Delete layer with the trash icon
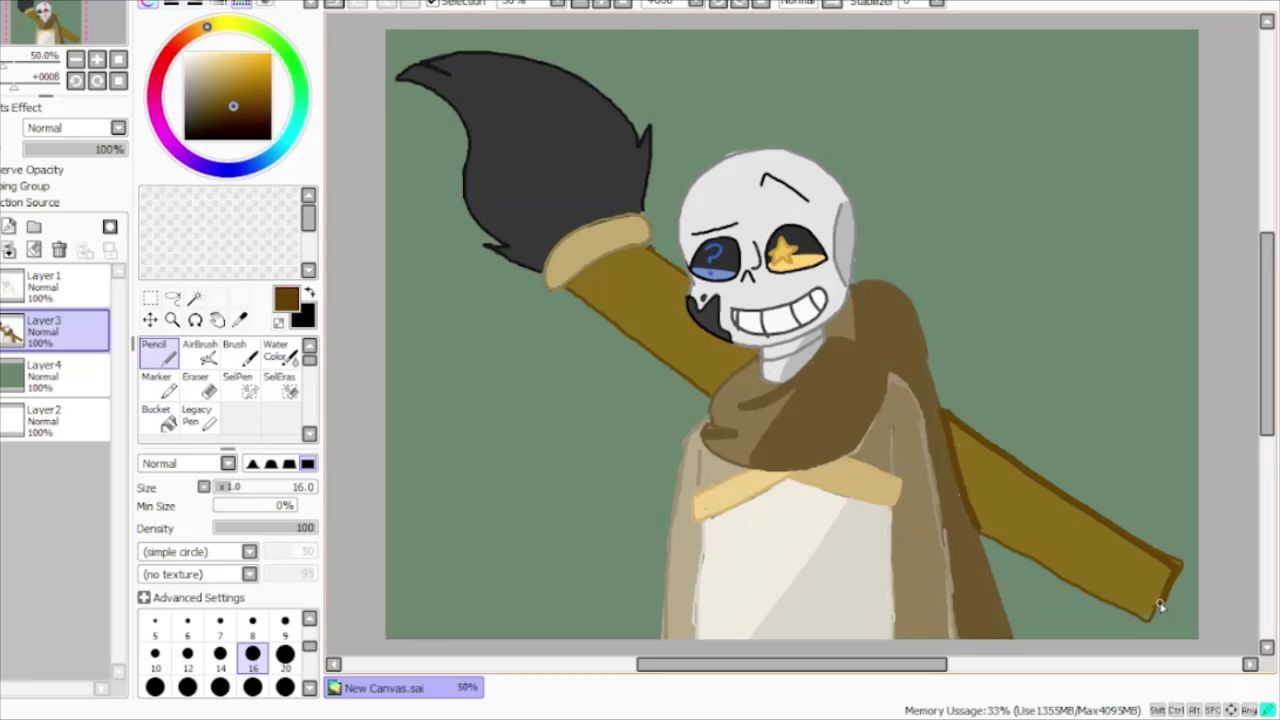Screen dimensions: 1280x720 [59, 250]
